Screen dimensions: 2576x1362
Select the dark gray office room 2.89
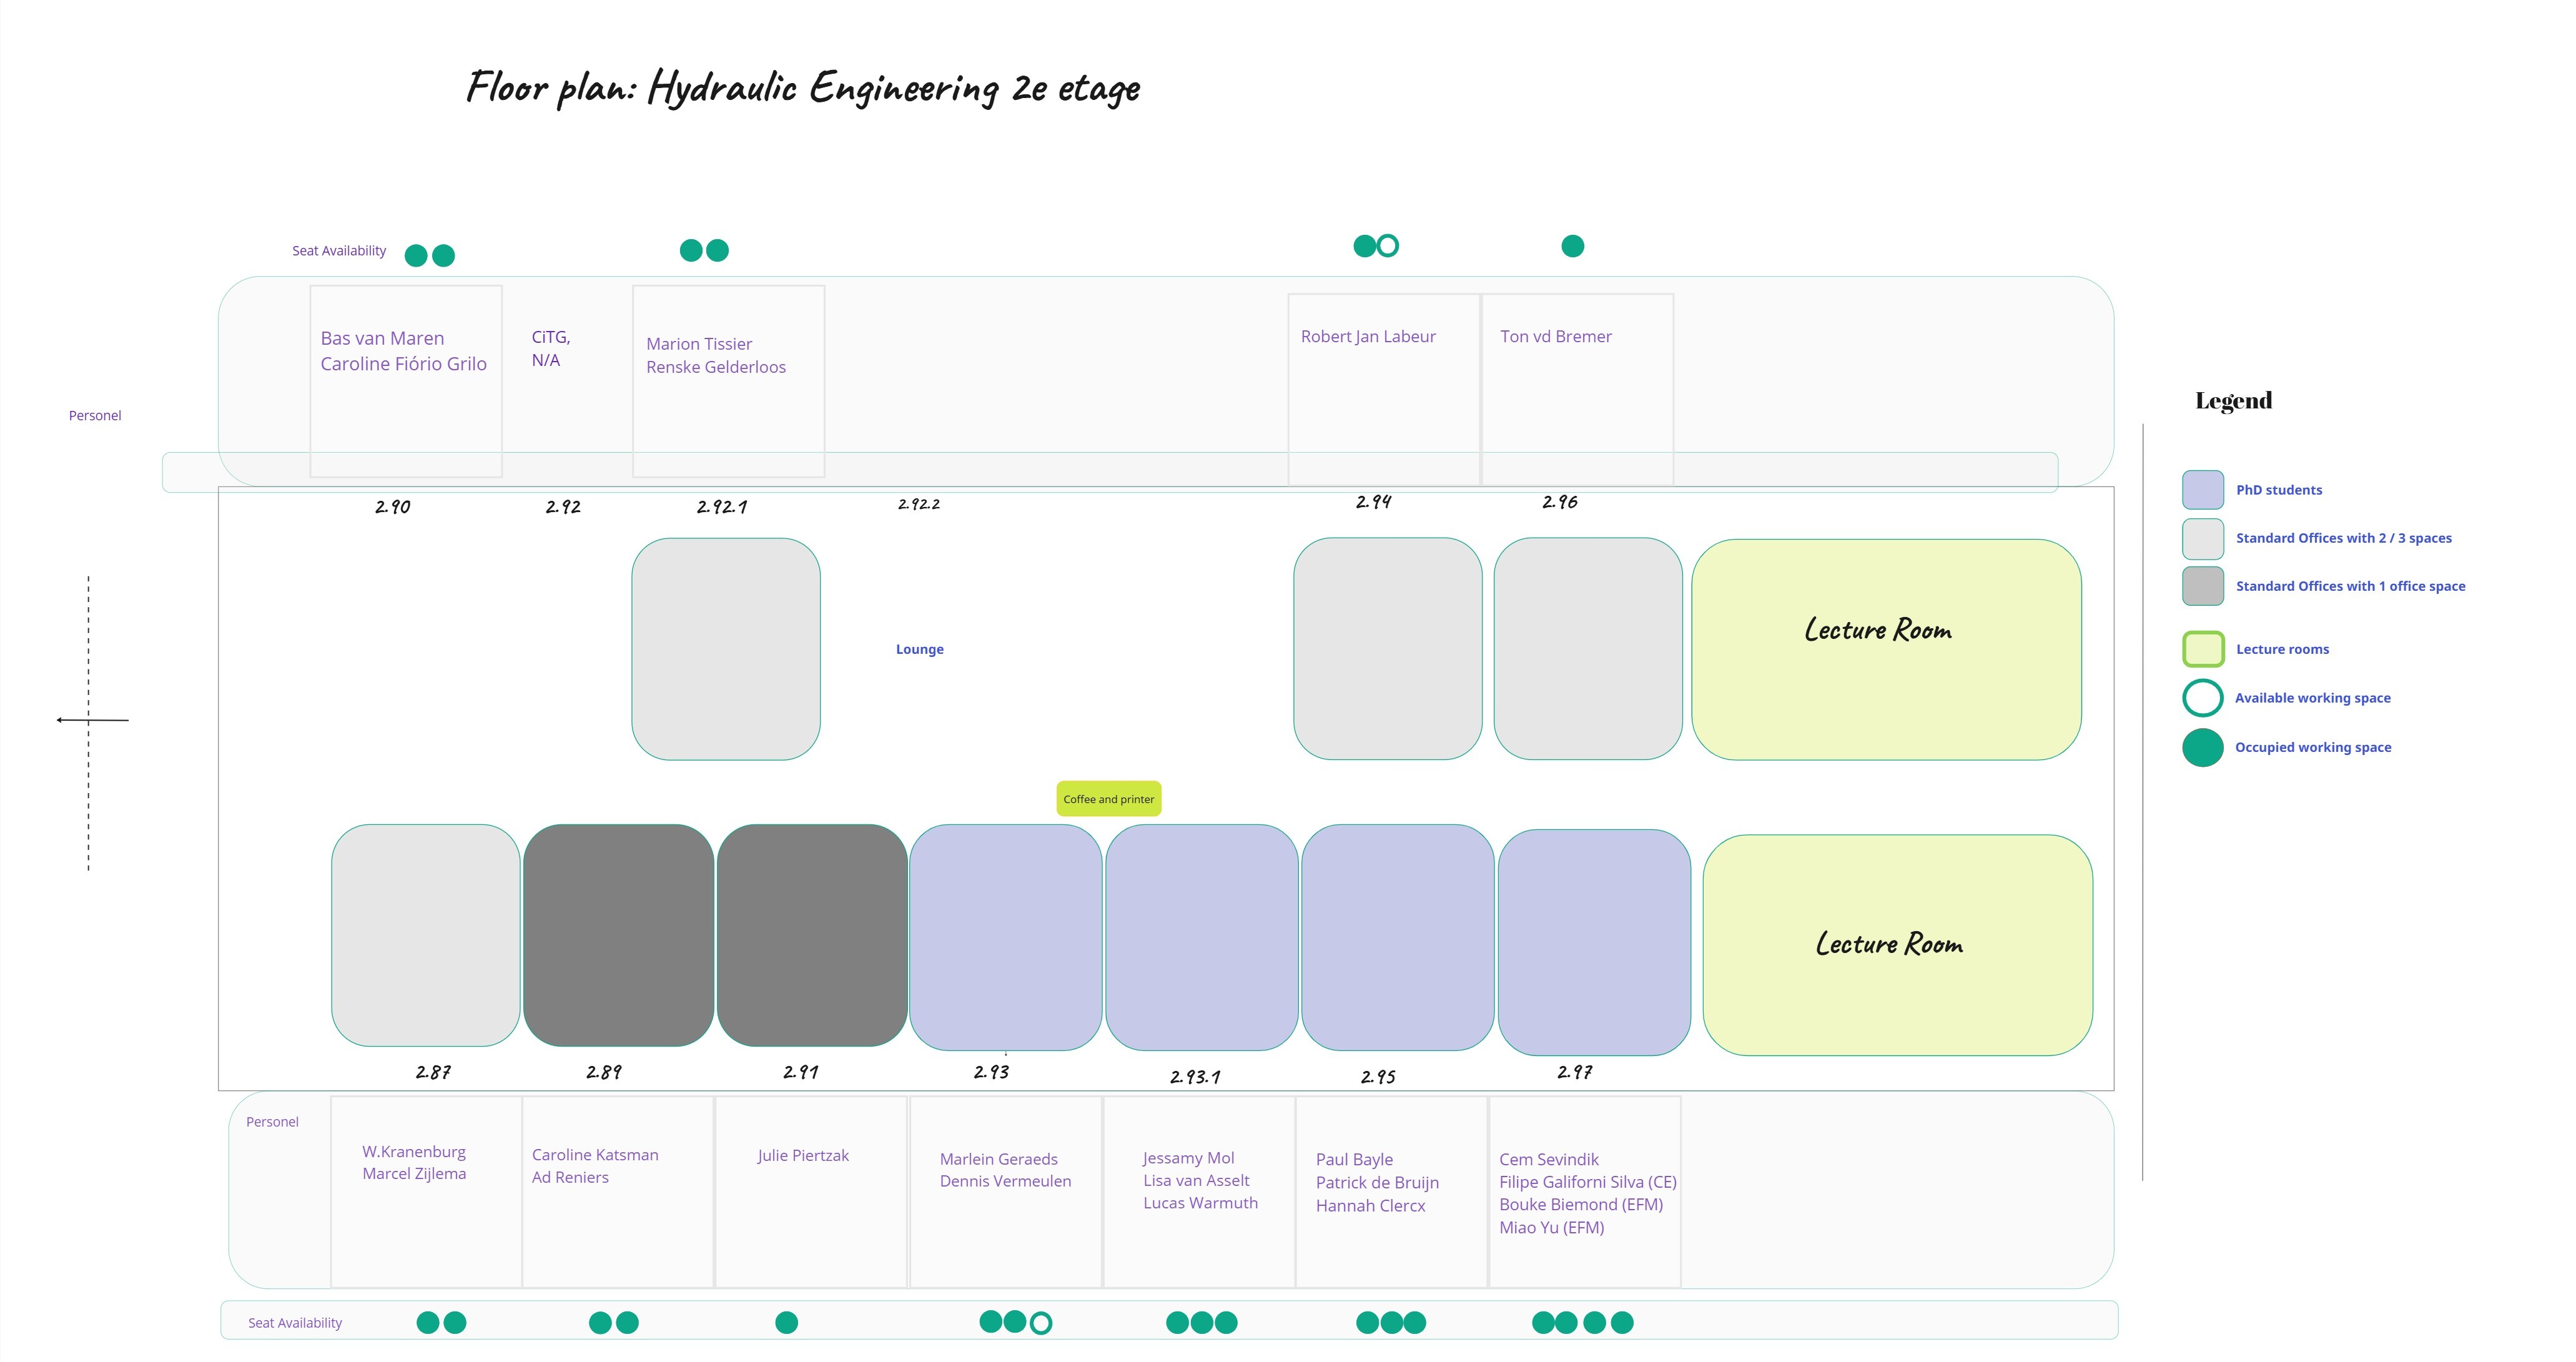(618, 935)
